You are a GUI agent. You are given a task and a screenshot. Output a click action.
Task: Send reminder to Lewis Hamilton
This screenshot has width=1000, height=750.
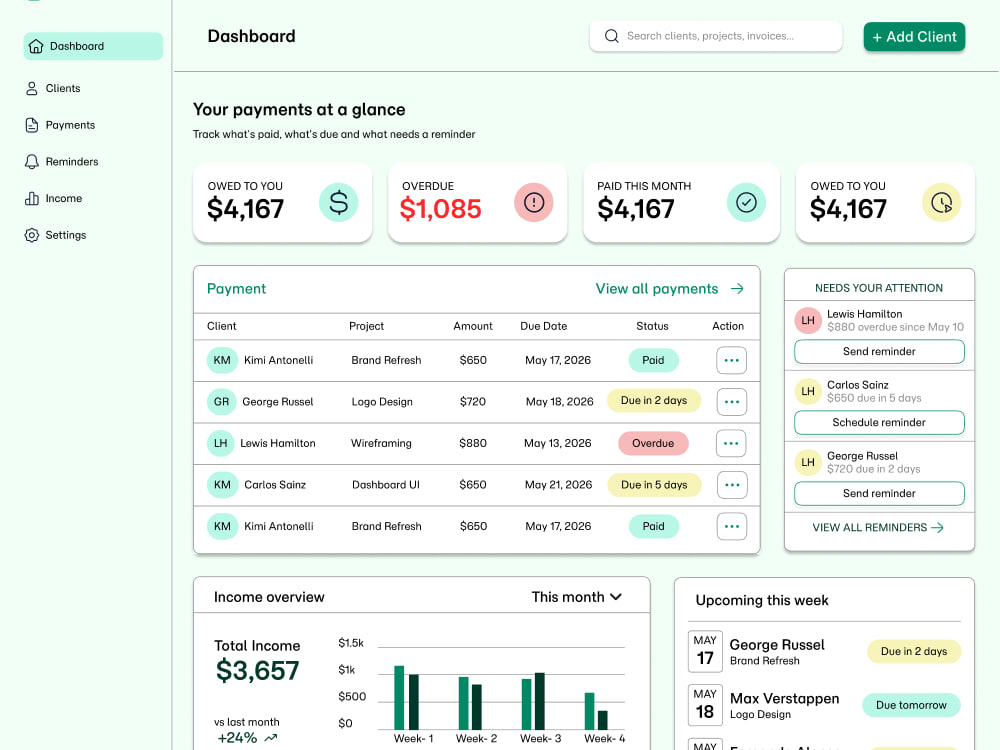[879, 351]
